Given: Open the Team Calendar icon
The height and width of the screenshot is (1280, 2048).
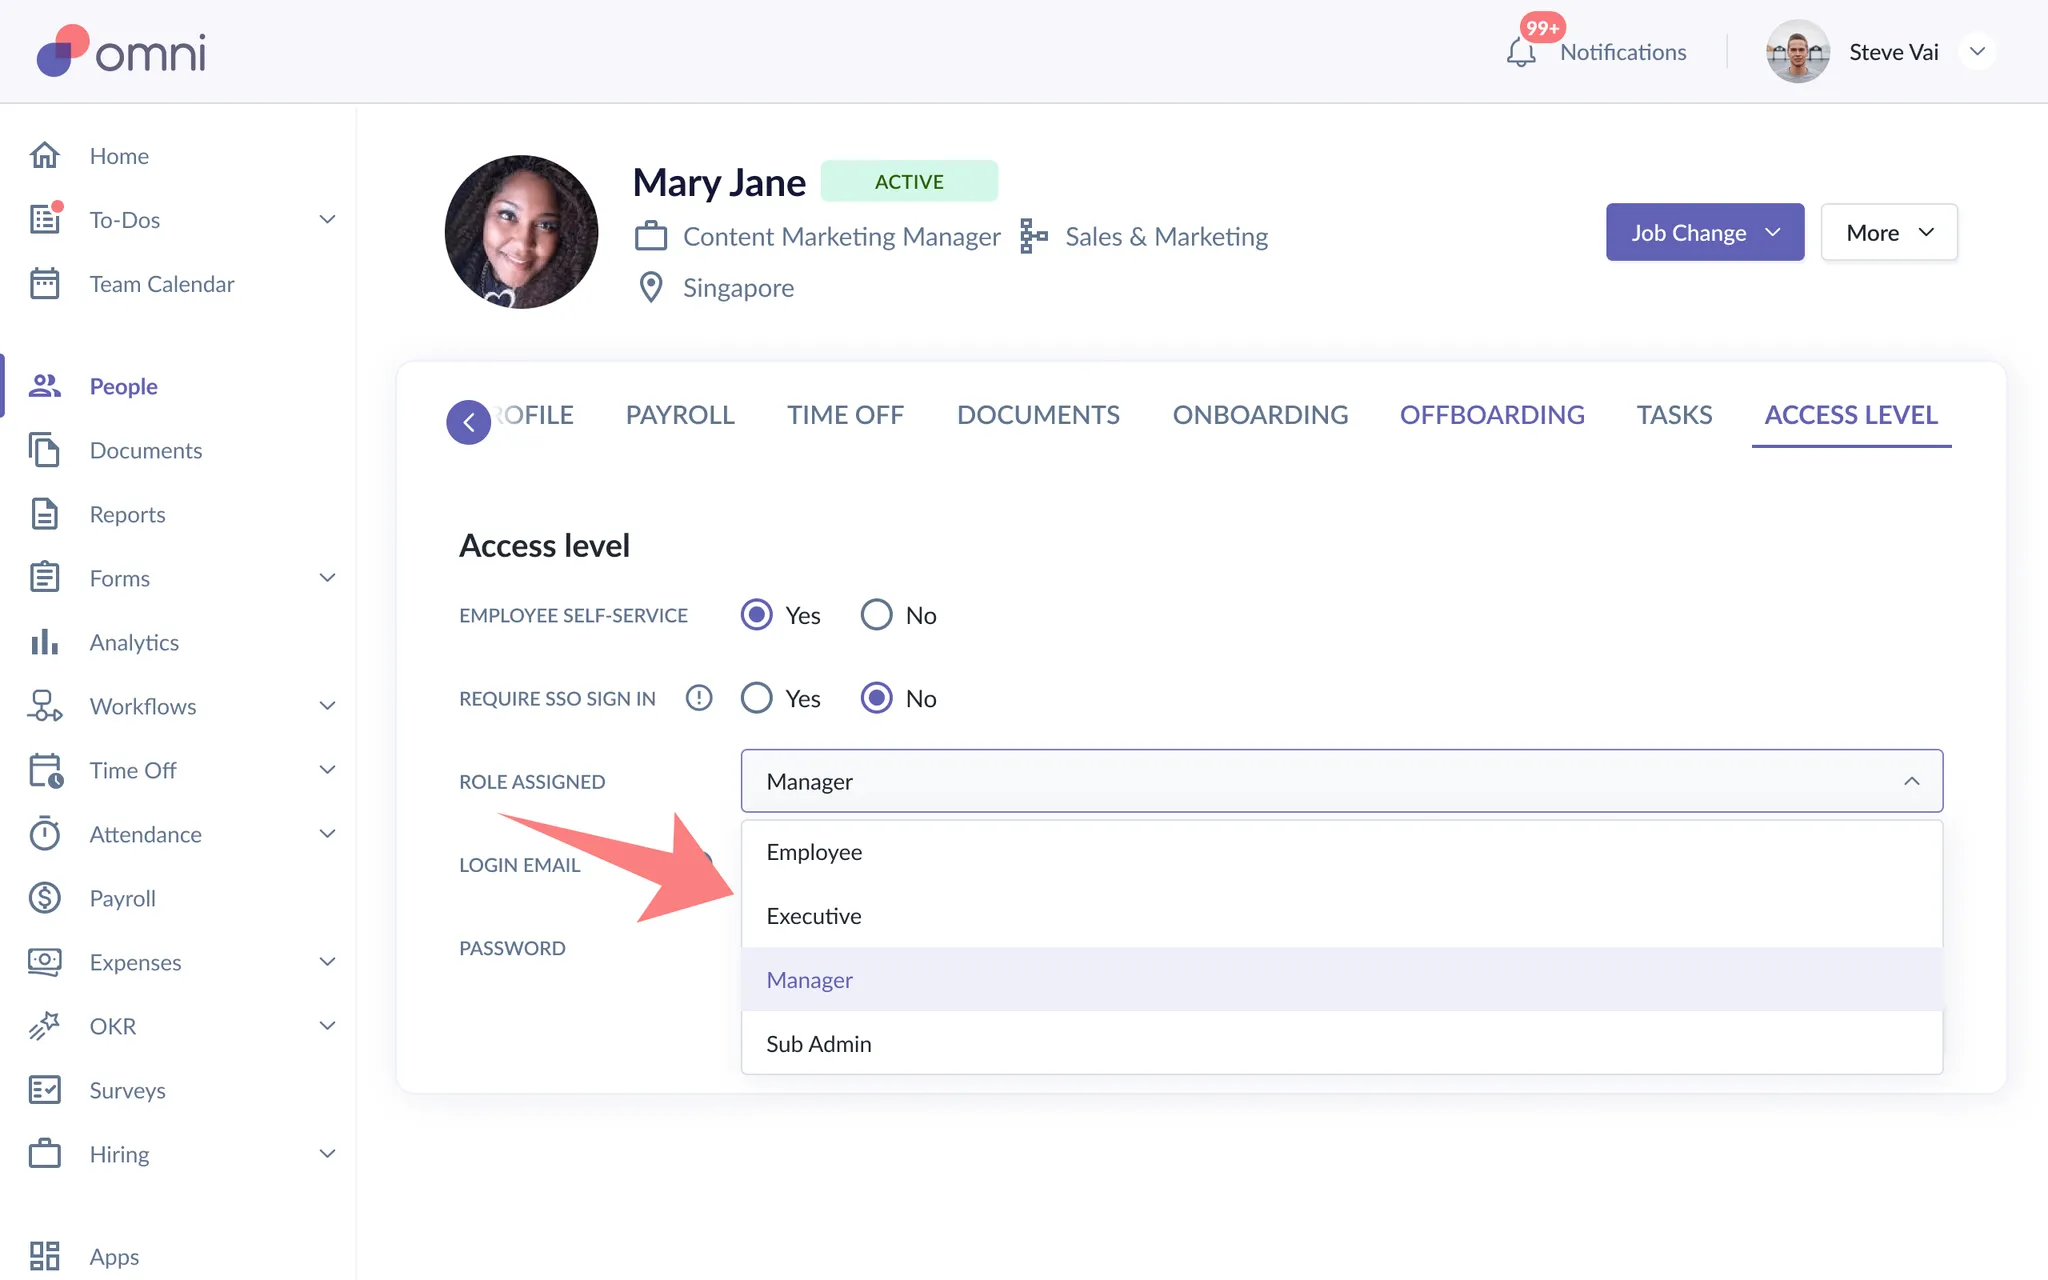Looking at the screenshot, I should coord(45,284).
